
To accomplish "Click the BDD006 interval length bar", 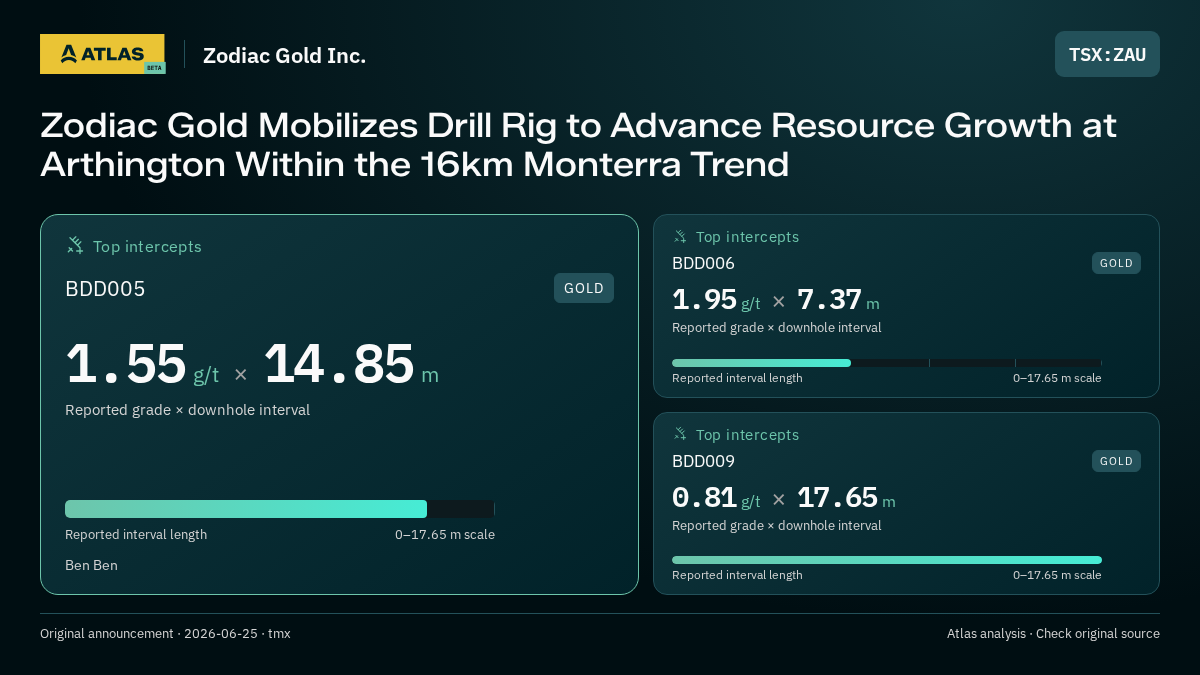I will [x=887, y=363].
